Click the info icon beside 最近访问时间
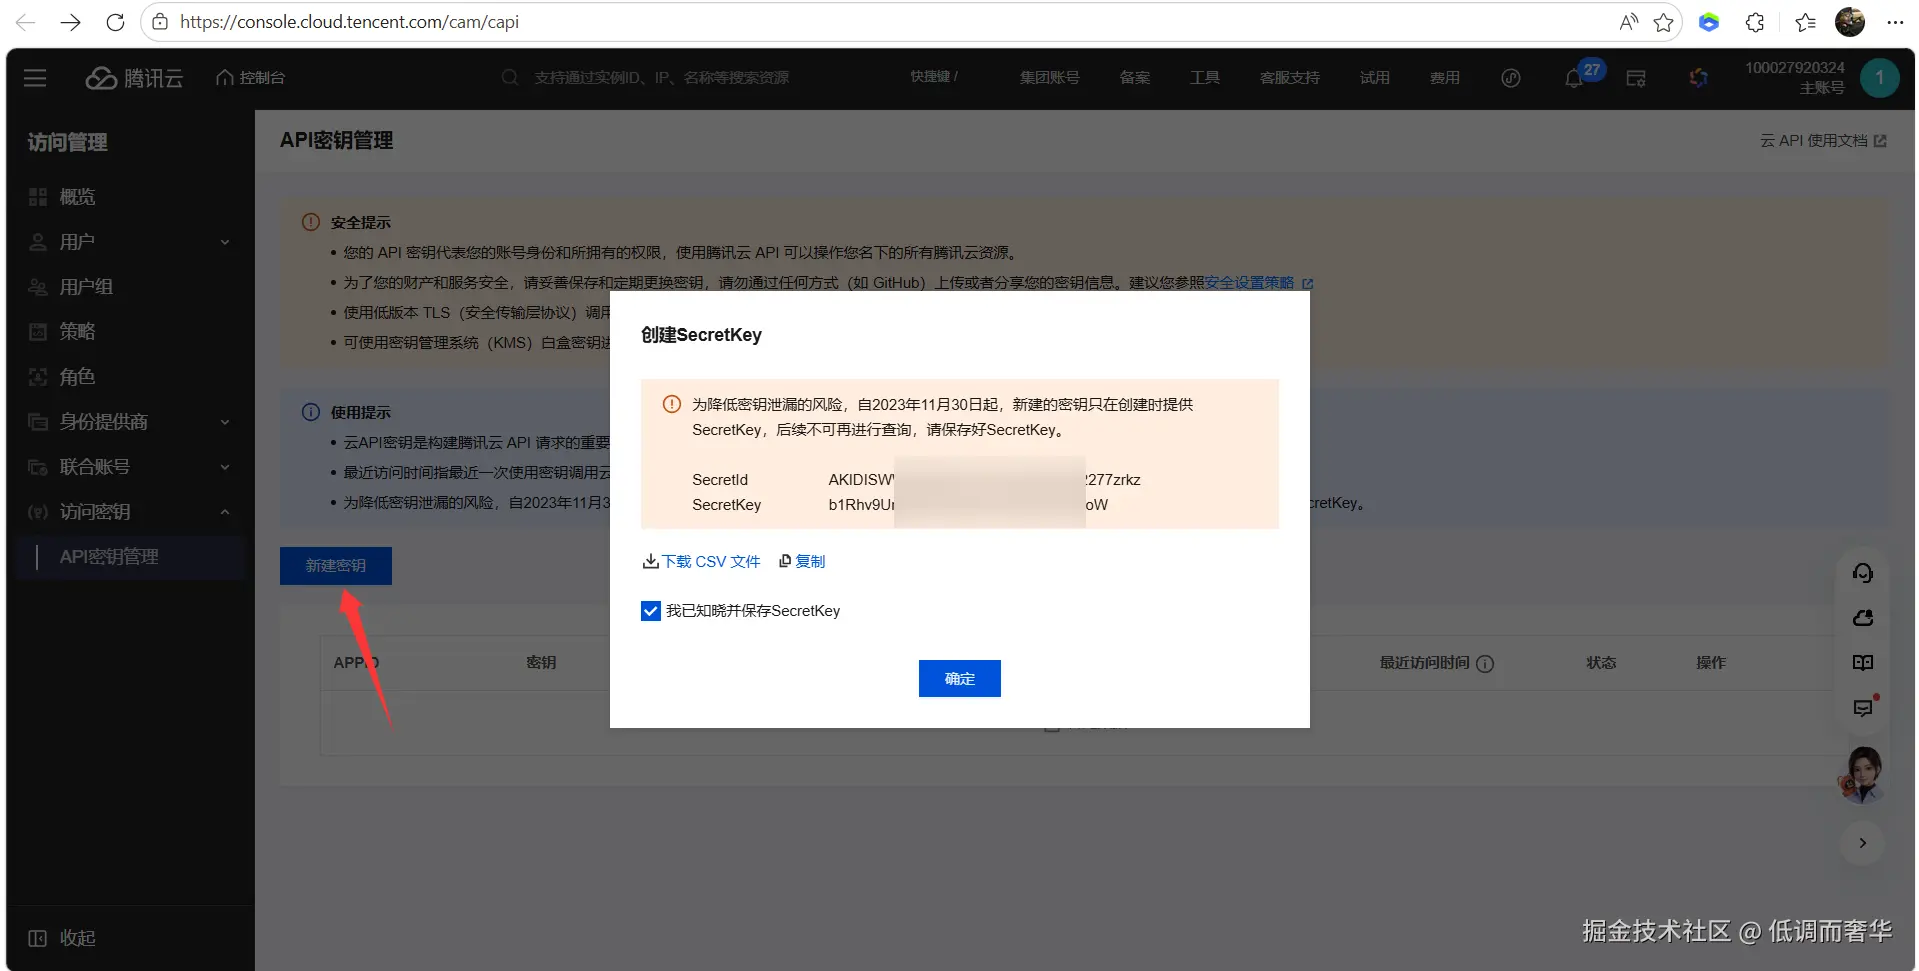Screen dimensions: 1919x971 point(1485,664)
